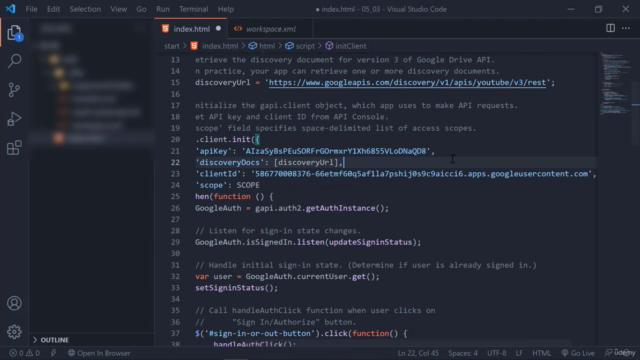Open the Source Control view
The width and height of the screenshot is (640, 360).
[x=14, y=90]
